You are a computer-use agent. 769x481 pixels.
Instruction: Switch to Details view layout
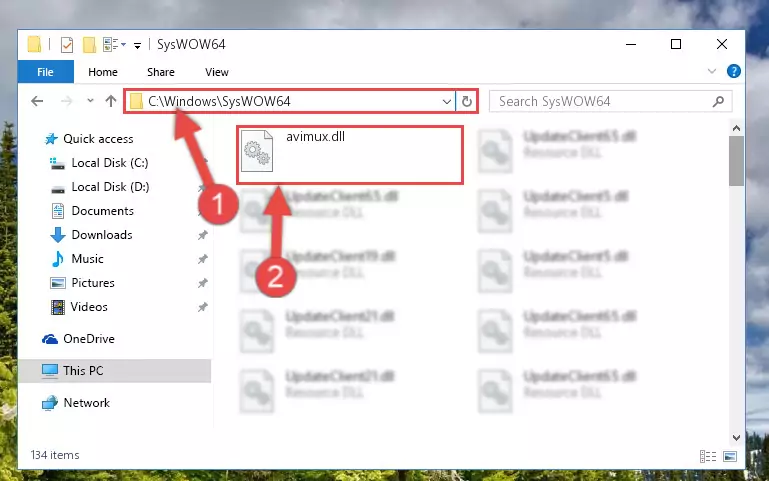[708, 456]
